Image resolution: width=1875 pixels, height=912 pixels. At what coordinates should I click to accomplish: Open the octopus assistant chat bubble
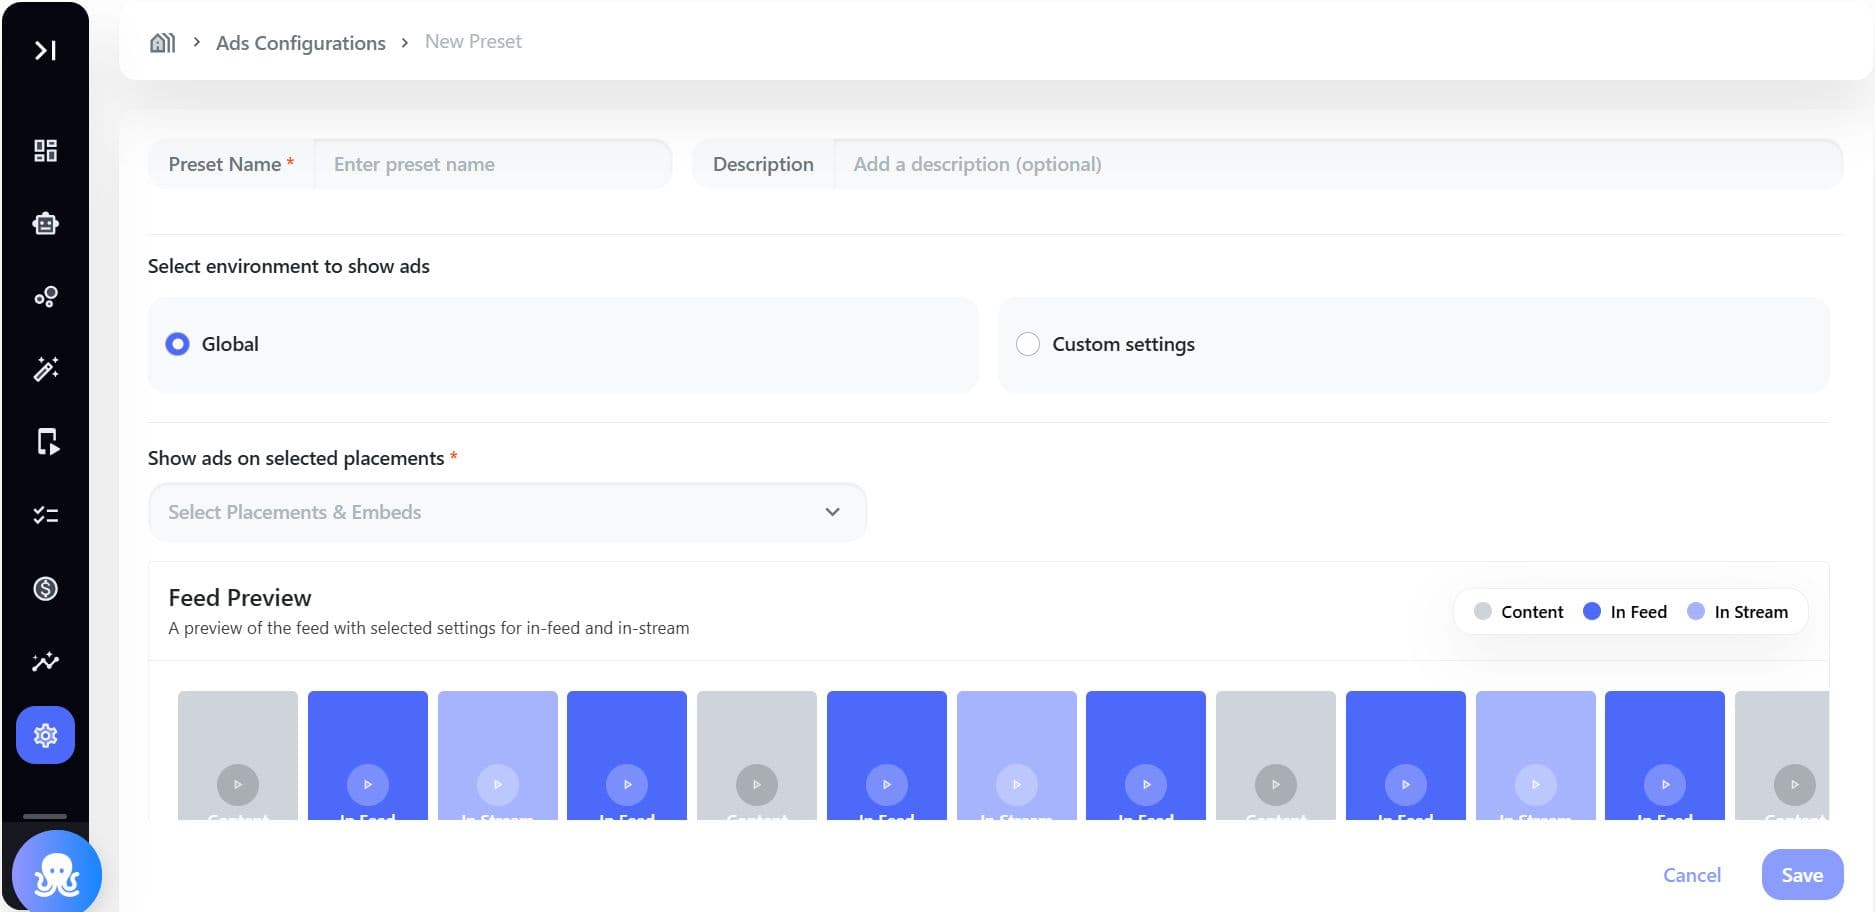click(x=56, y=873)
